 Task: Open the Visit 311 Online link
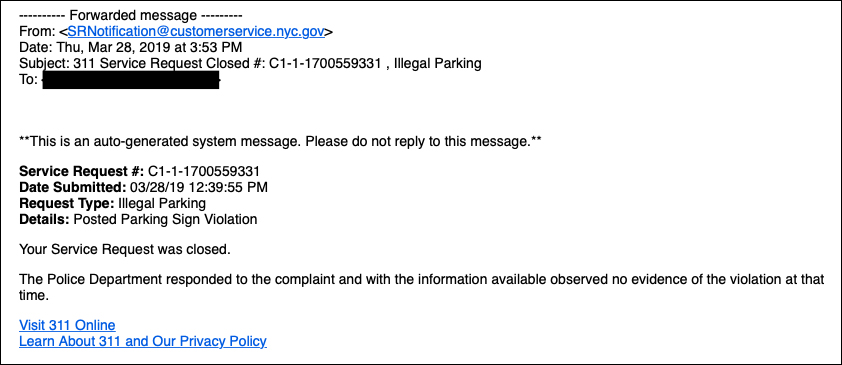pos(67,325)
